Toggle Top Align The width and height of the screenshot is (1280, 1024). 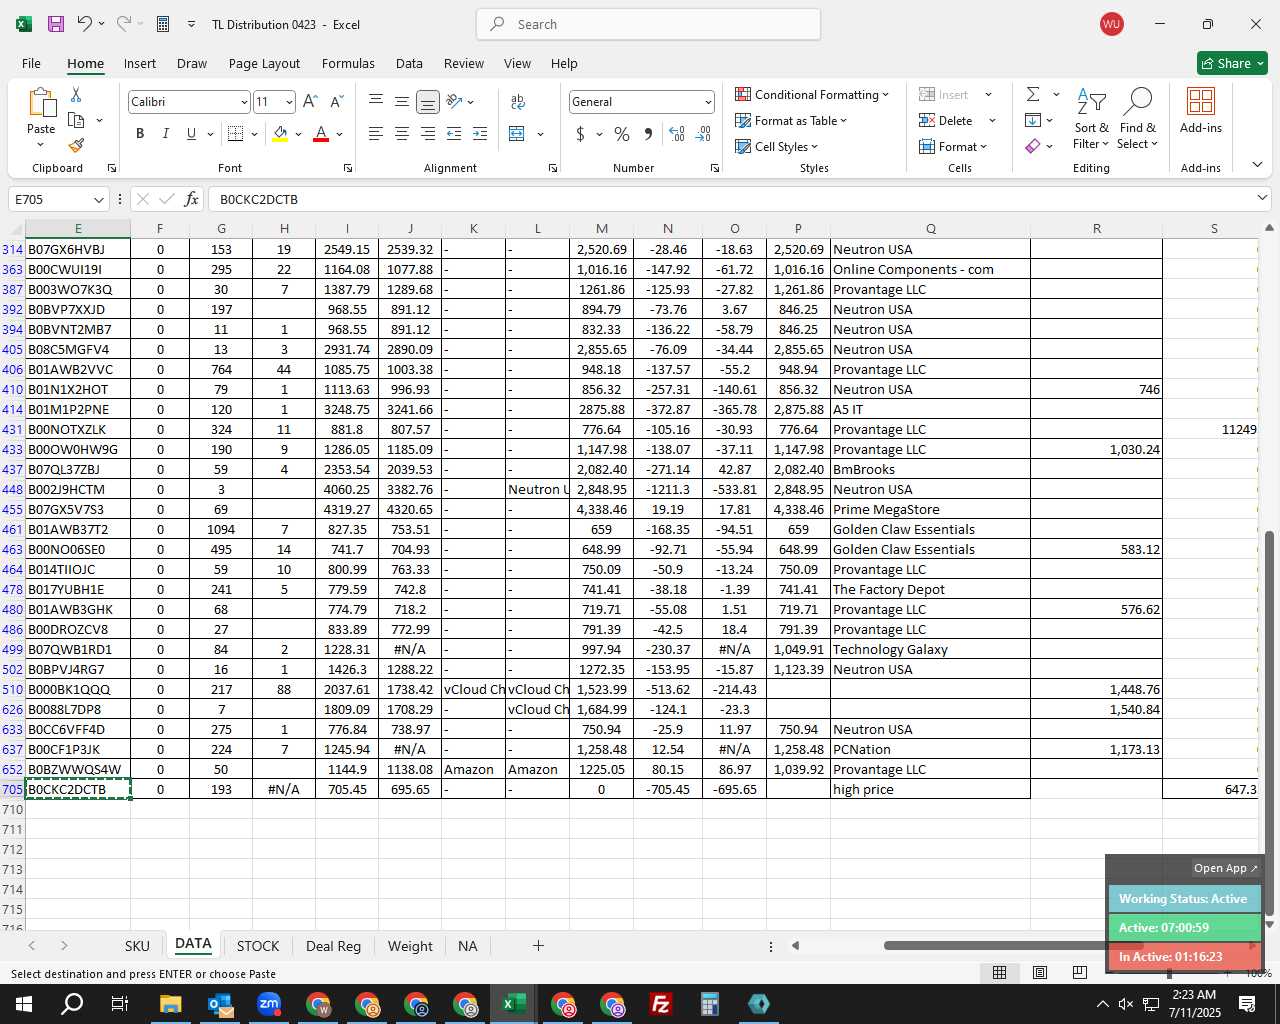(x=376, y=101)
